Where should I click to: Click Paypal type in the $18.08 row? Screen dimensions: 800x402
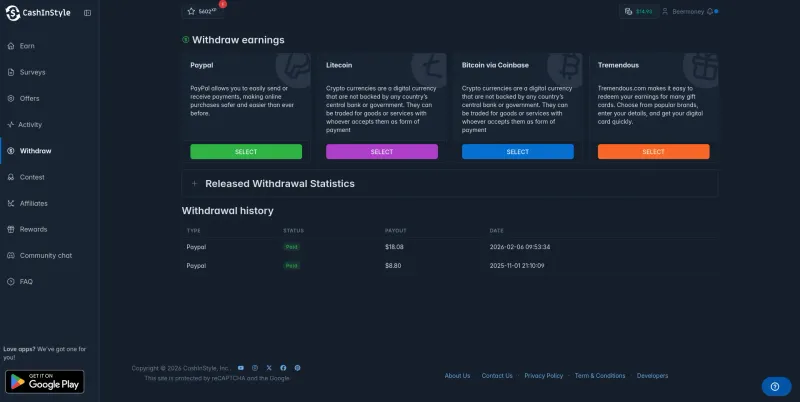(196, 247)
